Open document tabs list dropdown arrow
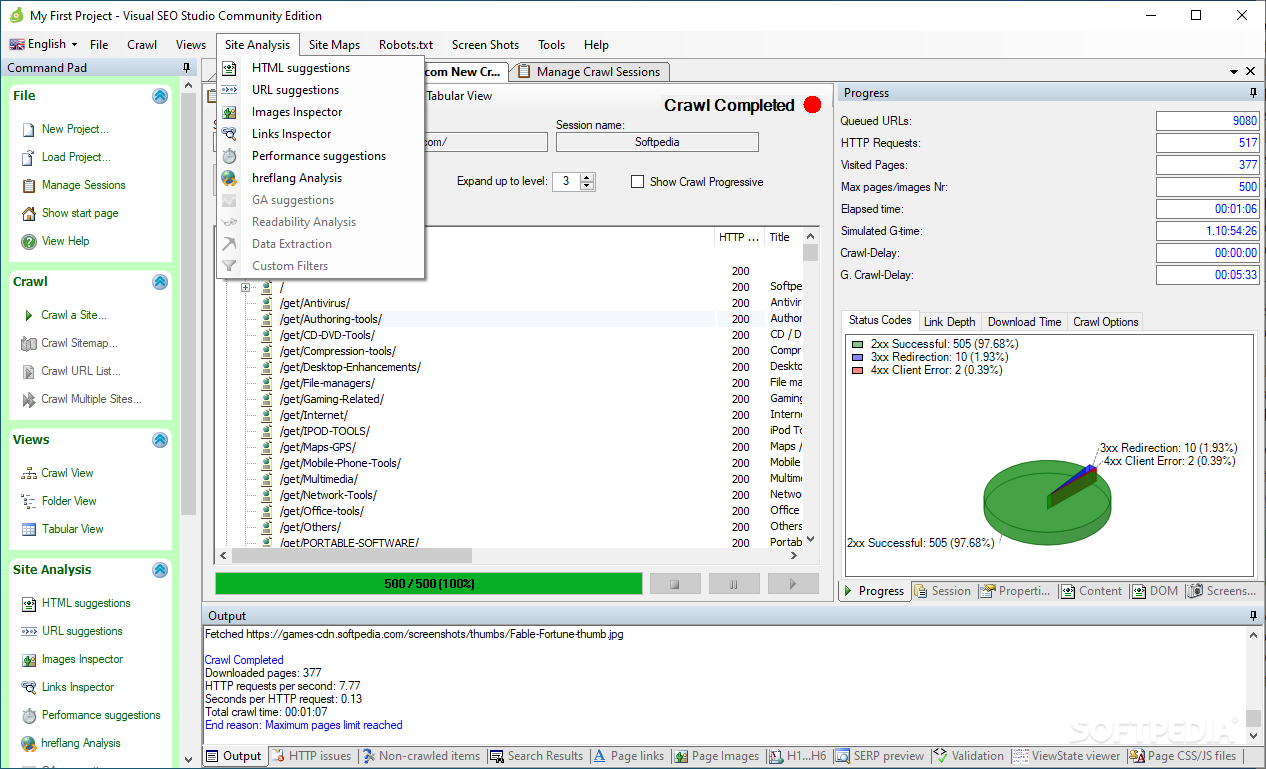The width and height of the screenshot is (1266, 769). 1234,71
